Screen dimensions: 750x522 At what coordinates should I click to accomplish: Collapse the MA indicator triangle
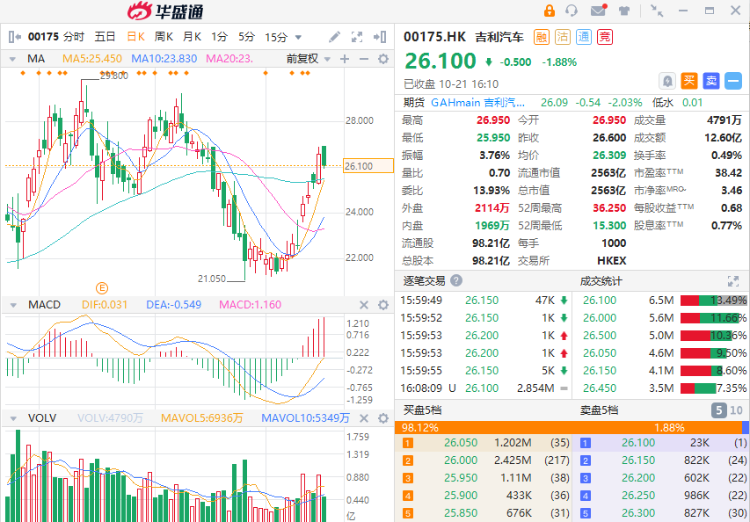pos(12,59)
